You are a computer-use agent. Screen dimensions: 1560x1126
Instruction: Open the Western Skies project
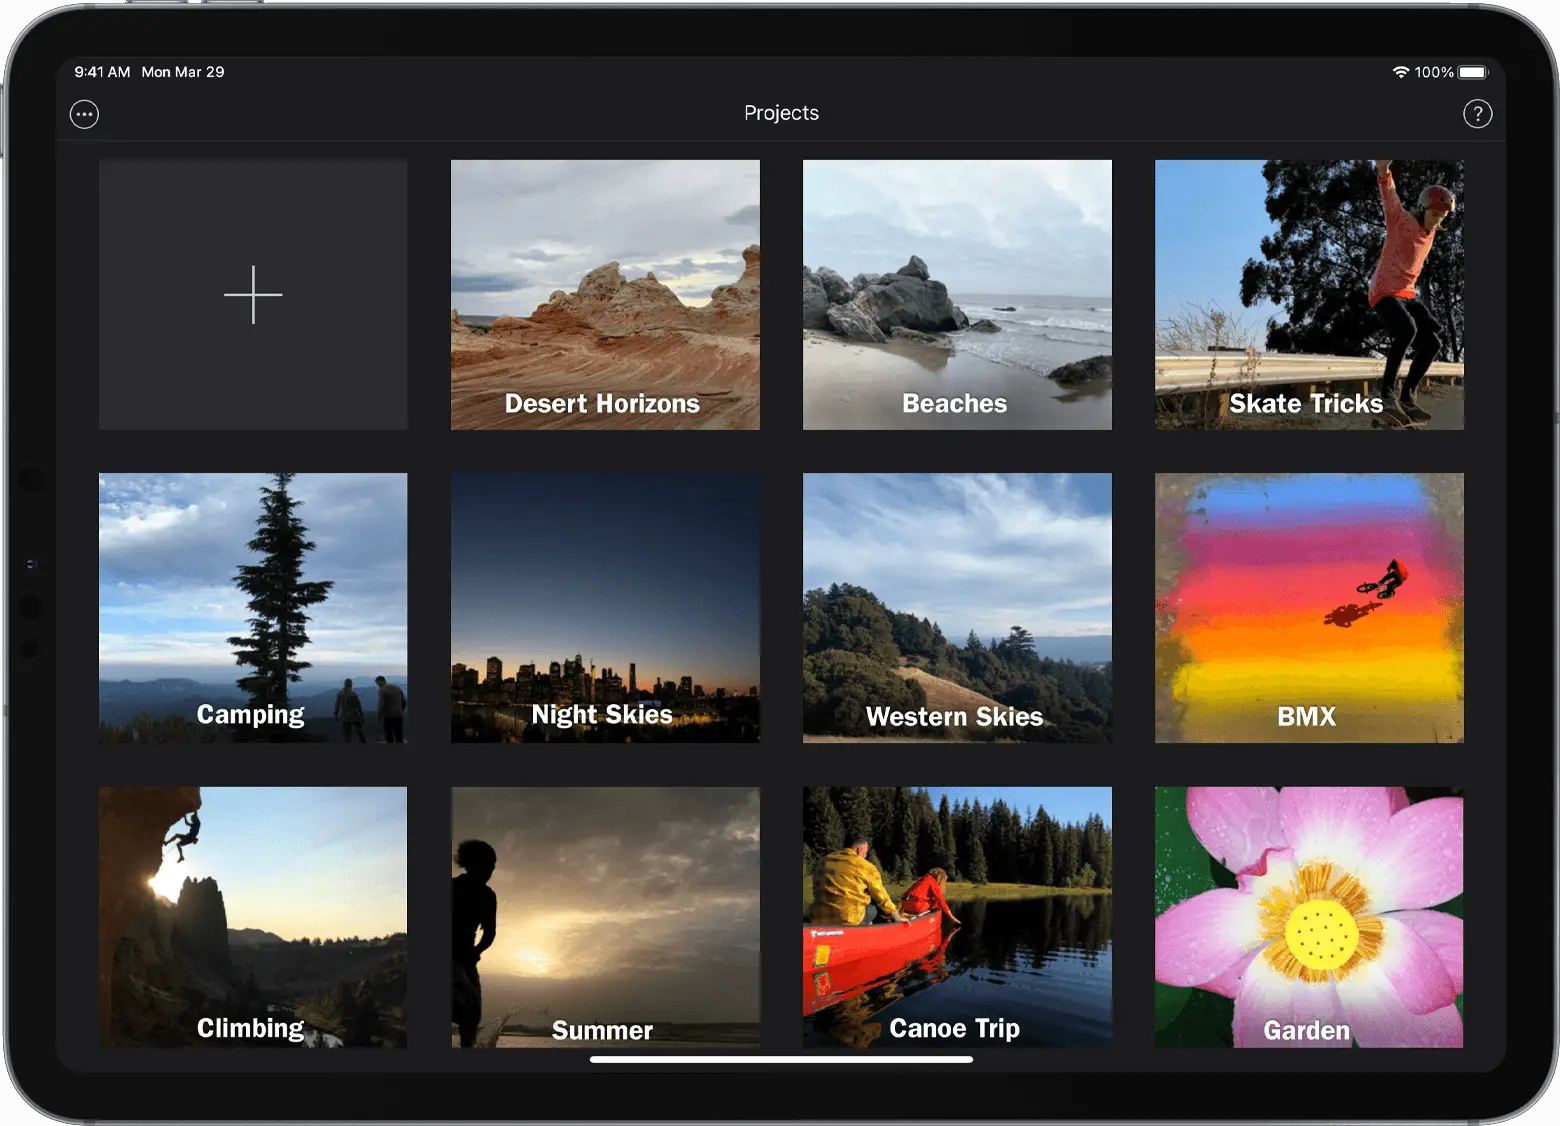pyautogui.click(x=956, y=607)
